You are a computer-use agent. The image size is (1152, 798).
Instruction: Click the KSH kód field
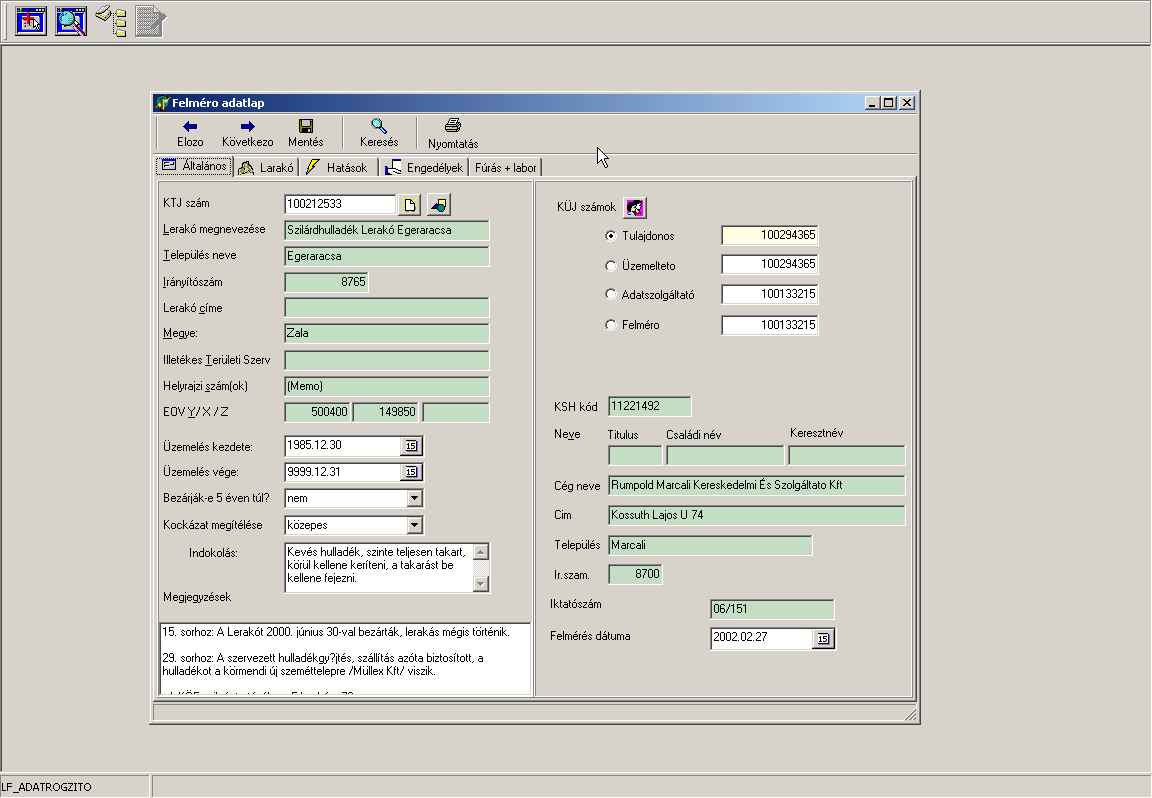(x=649, y=406)
